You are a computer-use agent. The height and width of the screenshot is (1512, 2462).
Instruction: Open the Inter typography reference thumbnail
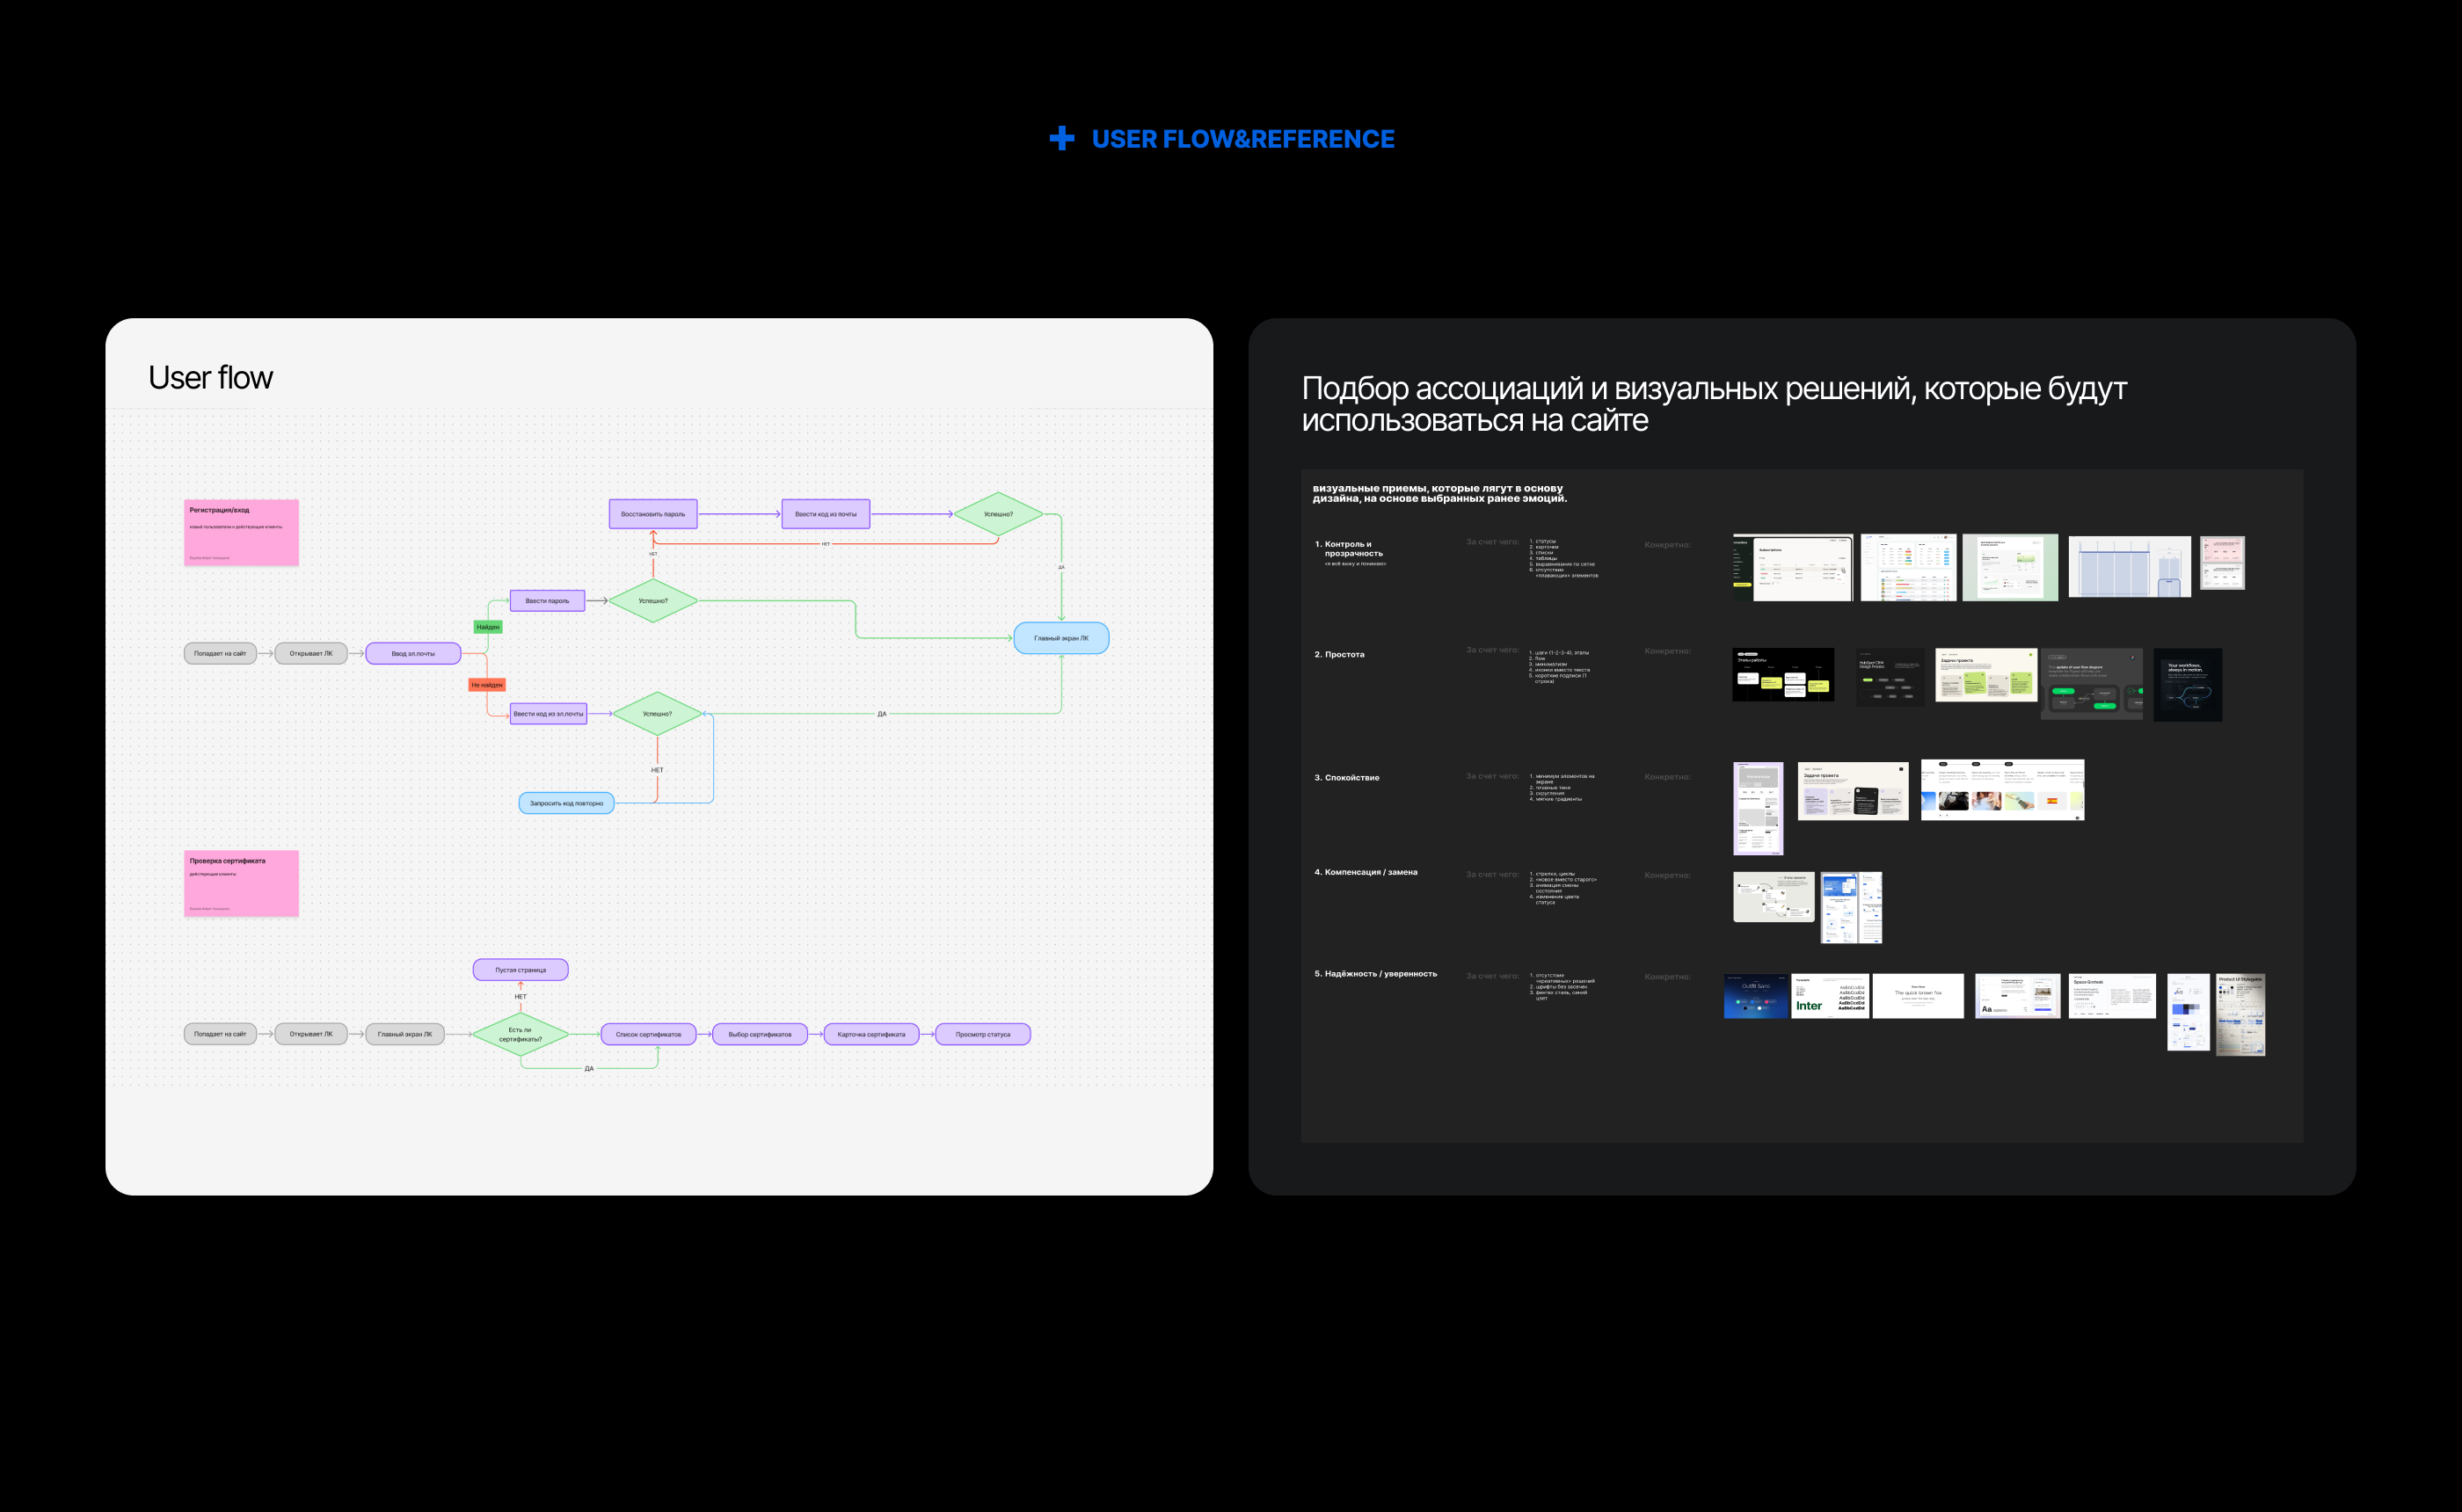(x=1830, y=996)
